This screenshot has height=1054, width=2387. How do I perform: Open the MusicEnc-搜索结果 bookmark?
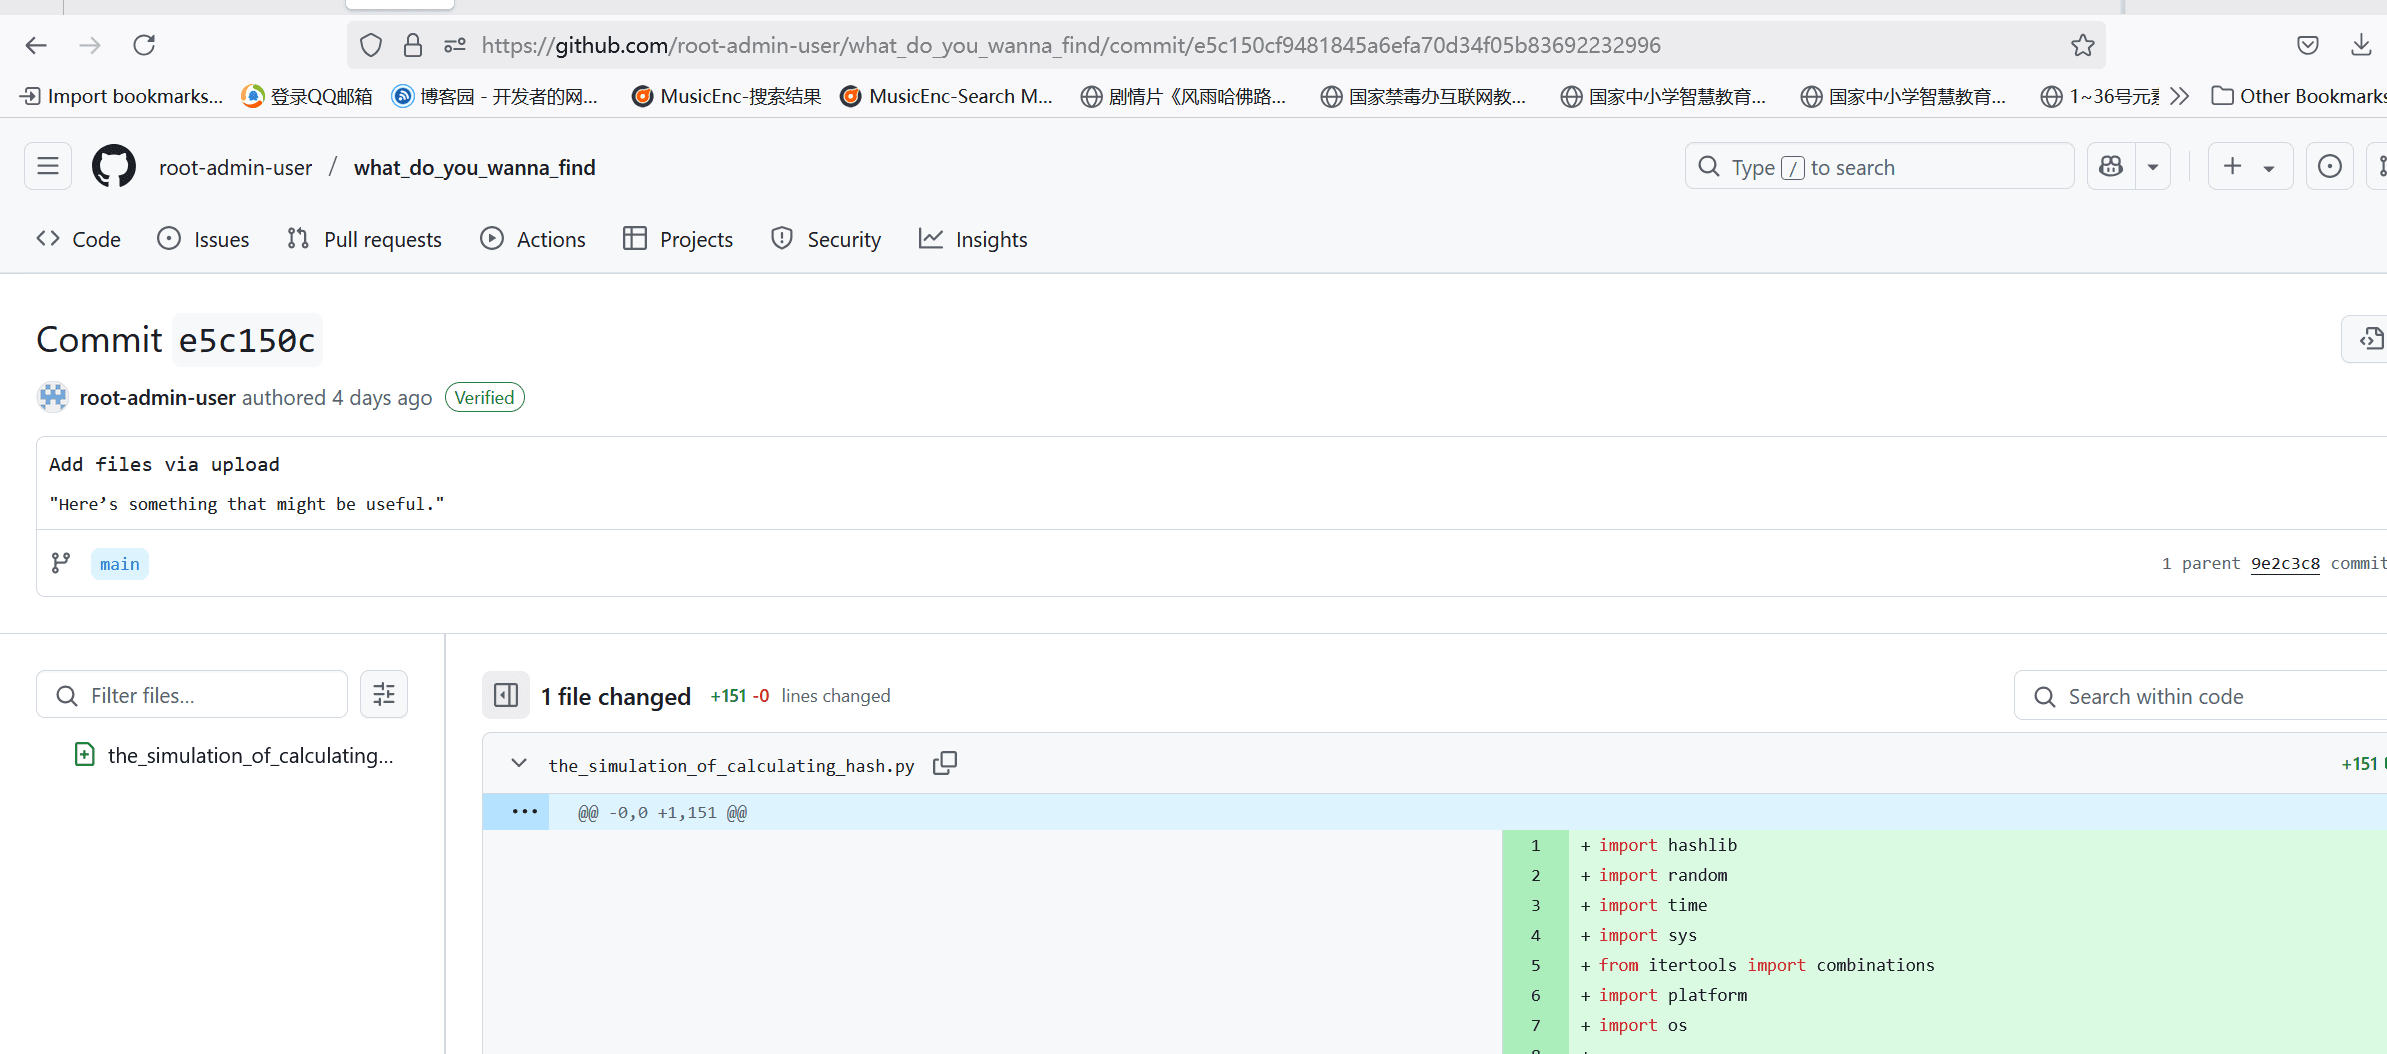pos(727,96)
